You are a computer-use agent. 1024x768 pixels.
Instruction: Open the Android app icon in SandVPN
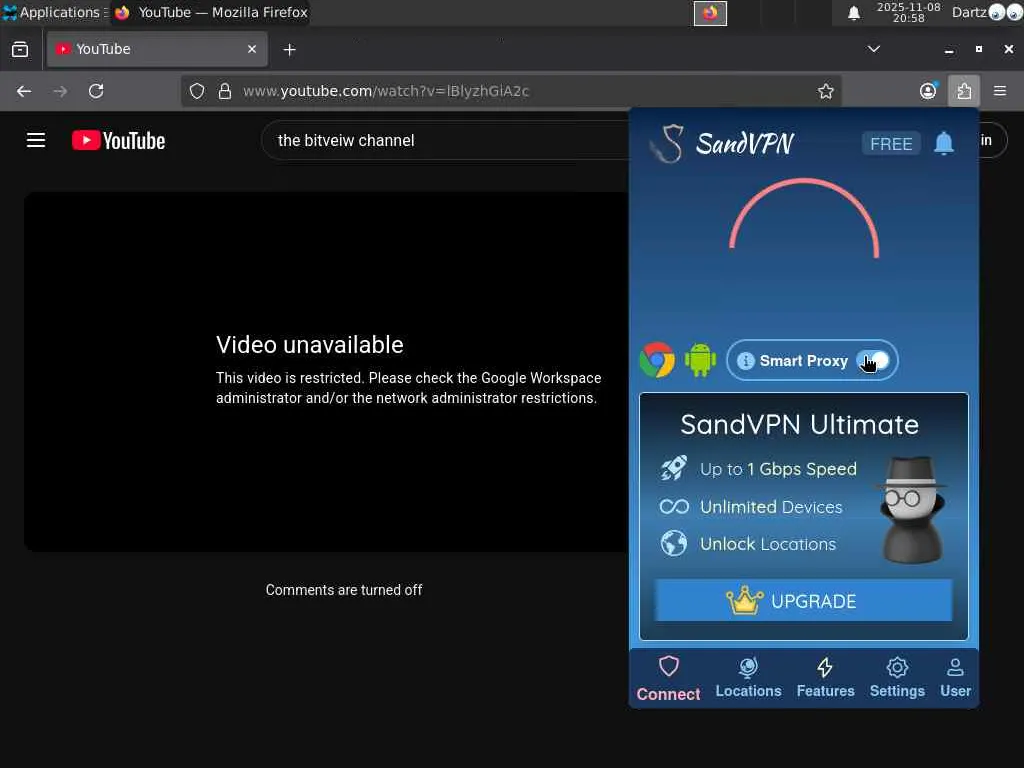[x=700, y=360]
